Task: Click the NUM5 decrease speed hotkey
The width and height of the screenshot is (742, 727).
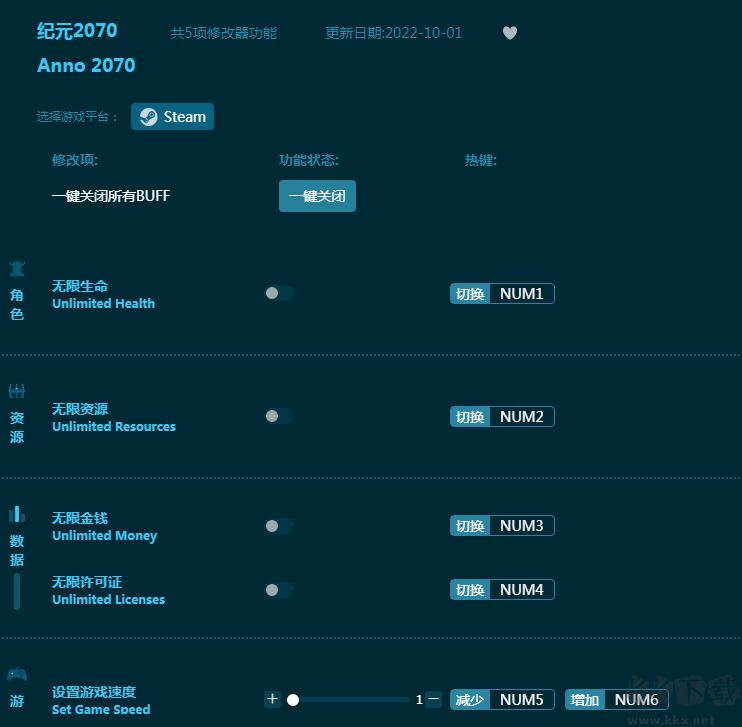Action: (x=521, y=700)
